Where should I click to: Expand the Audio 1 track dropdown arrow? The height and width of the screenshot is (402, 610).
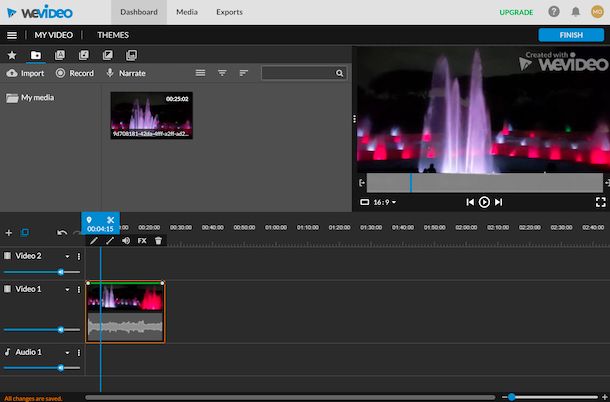67,353
